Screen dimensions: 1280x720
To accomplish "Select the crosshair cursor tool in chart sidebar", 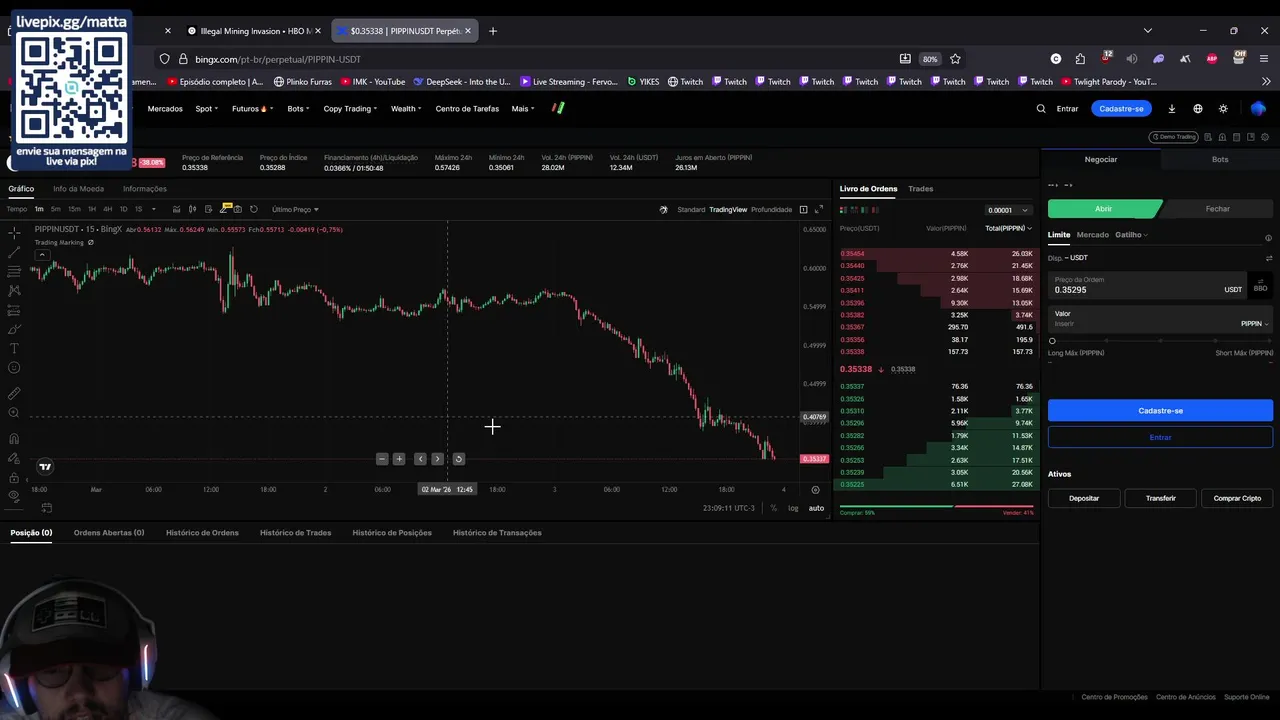I will coord(14,233).
